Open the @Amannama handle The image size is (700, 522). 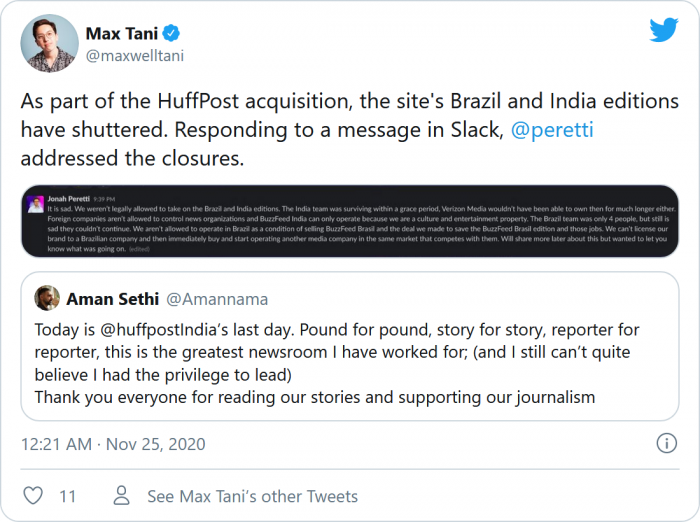click(217, 299)
